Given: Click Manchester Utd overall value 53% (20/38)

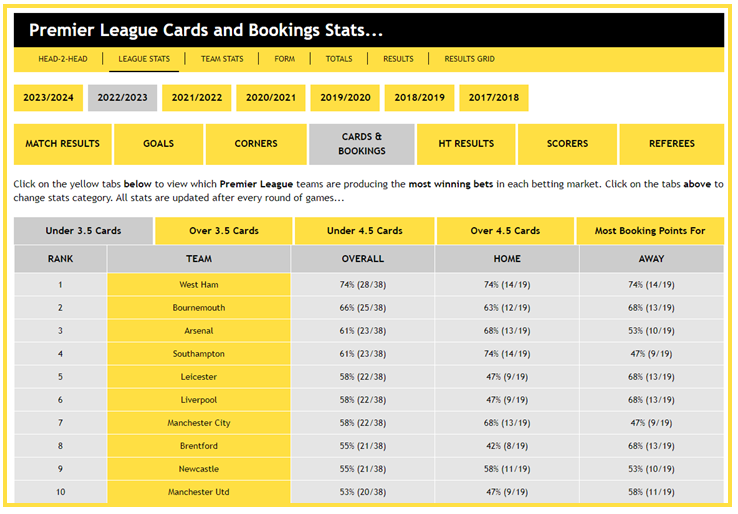Looking at the screenshot, I should click(362, 492).
